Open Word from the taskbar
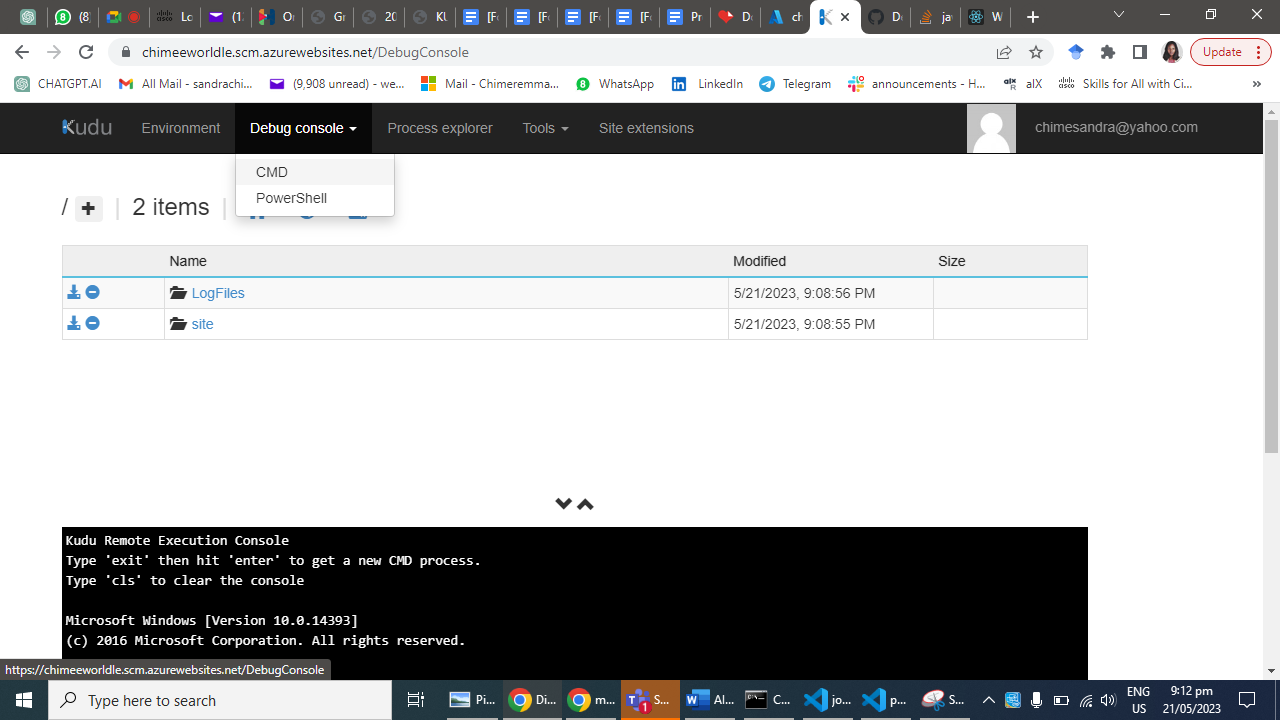 click(710, 700)
